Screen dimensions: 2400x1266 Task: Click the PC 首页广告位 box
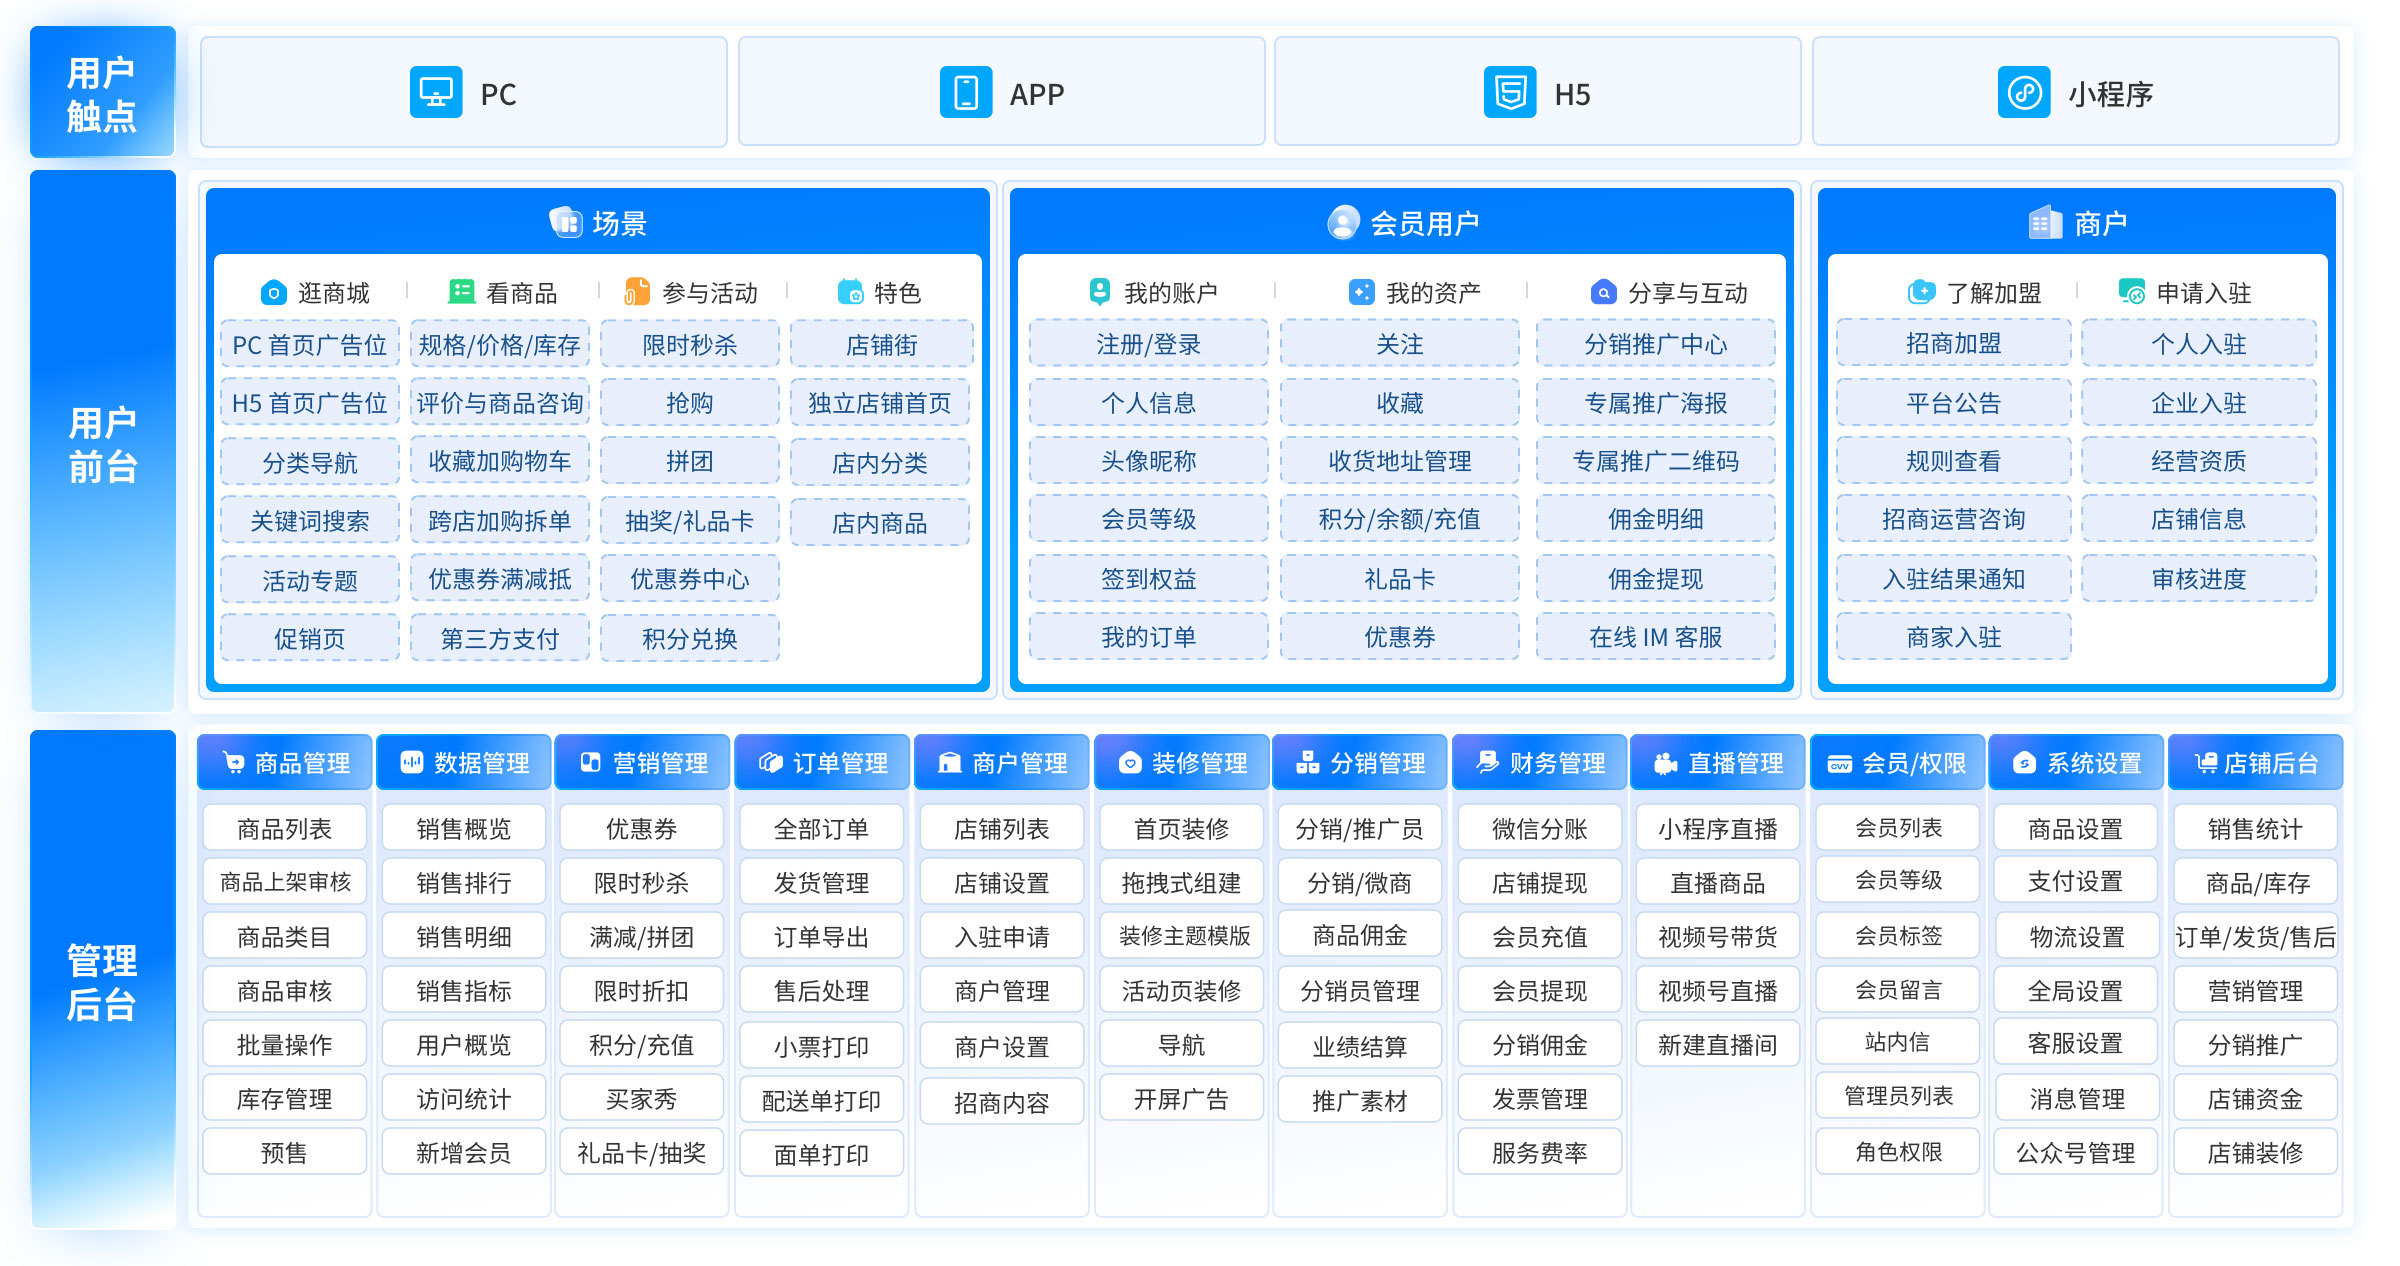pos(310,345)
